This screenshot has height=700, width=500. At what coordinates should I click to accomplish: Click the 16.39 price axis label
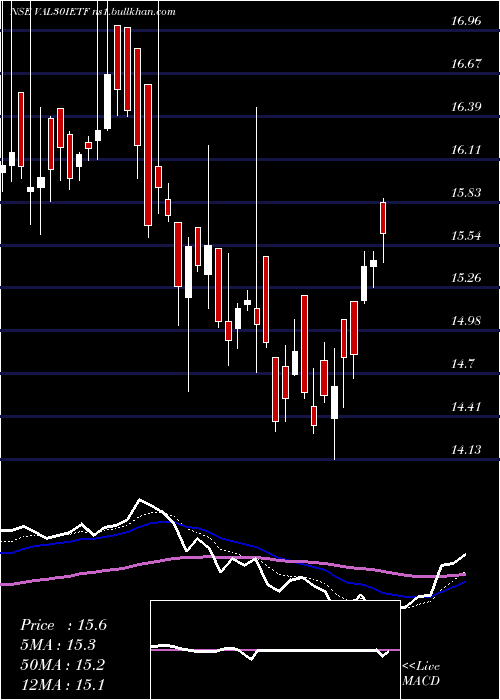tap(466, 107)
